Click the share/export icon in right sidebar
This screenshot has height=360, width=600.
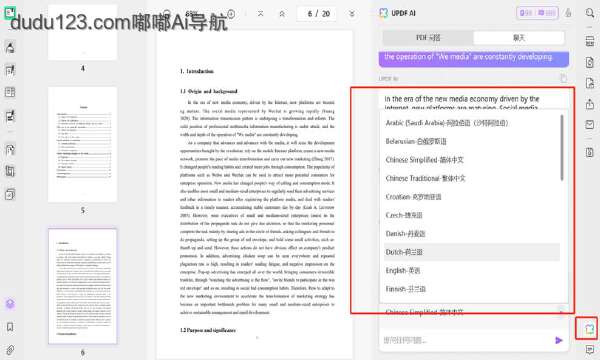coord(590,104)
